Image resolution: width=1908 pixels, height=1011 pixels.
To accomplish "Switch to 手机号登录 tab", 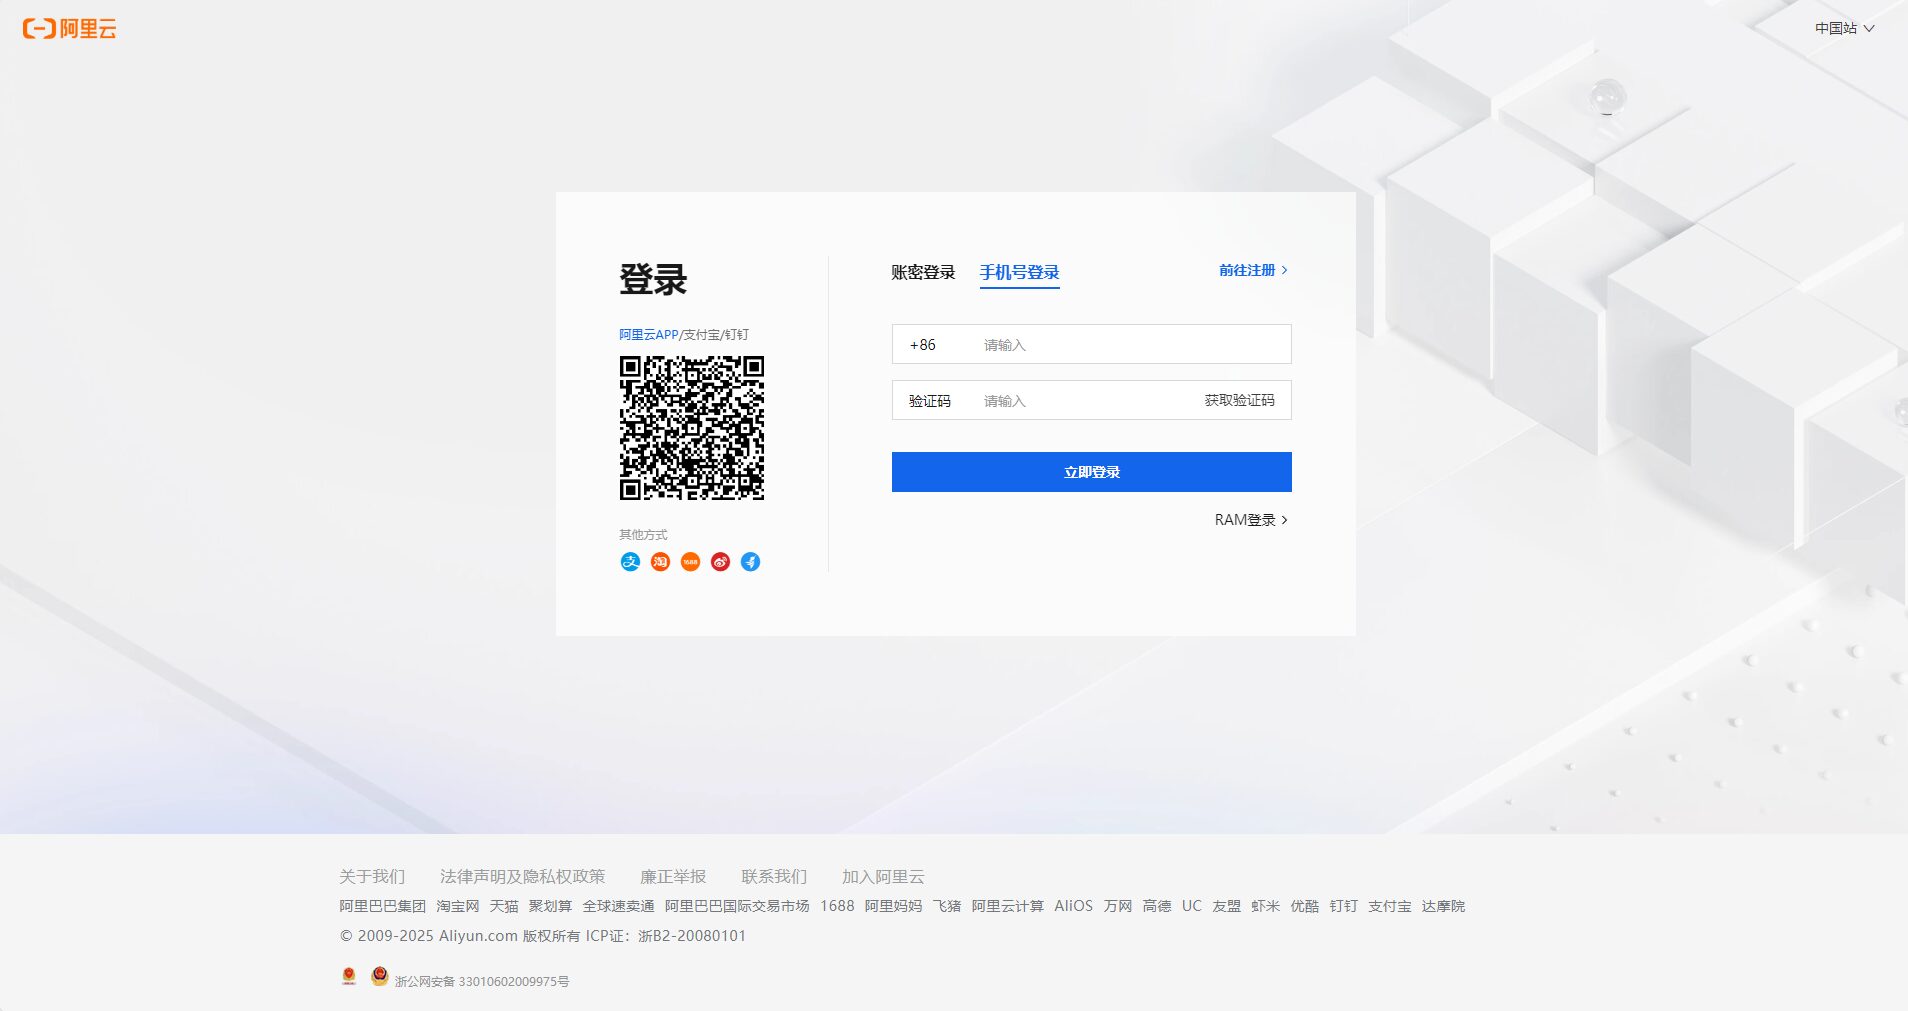I will 1021,272.
